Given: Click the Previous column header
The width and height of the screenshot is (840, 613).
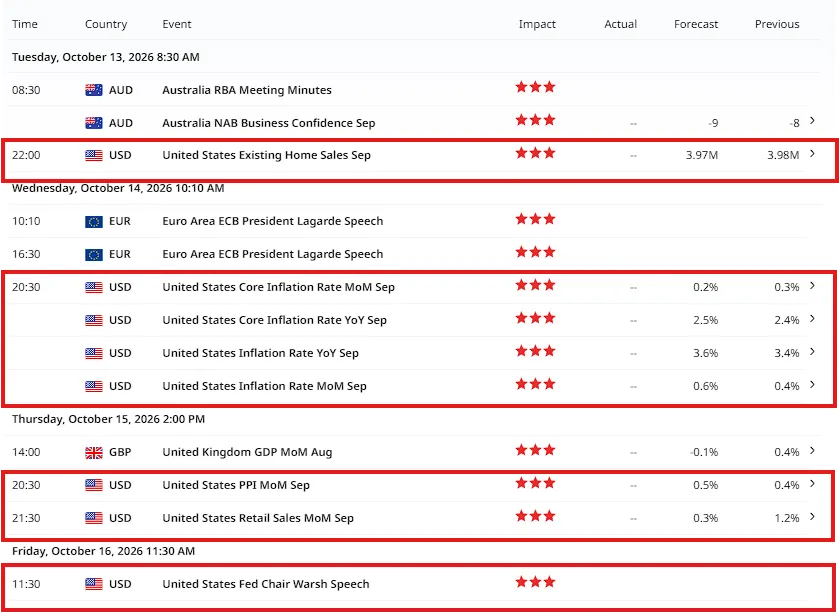Looking at the screenshot, I should point(777,24).
